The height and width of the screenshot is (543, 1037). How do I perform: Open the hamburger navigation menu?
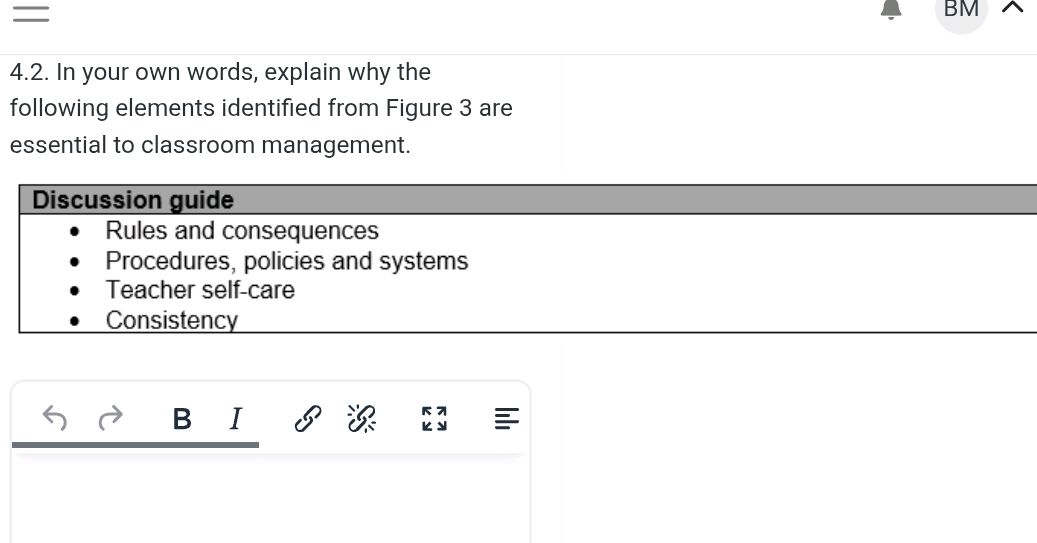tap(31, 12)
